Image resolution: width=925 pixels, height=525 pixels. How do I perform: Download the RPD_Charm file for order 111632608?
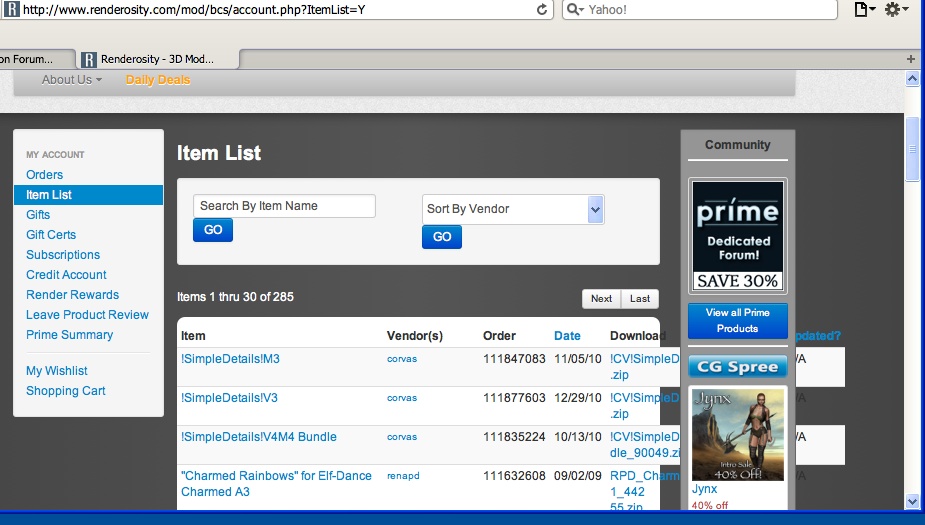644,491
